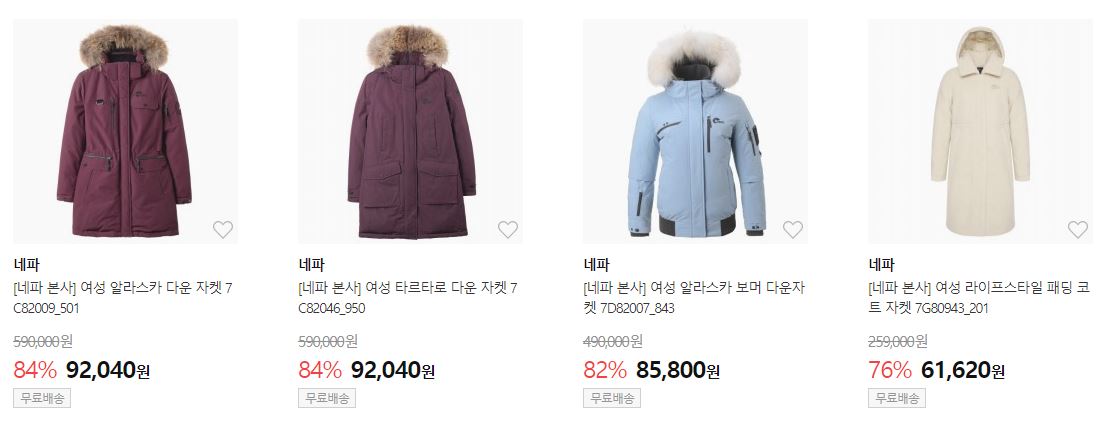View the cream lifestyle padded coat photo
This screenshot has width=1113, height=431.
[980, 131]
